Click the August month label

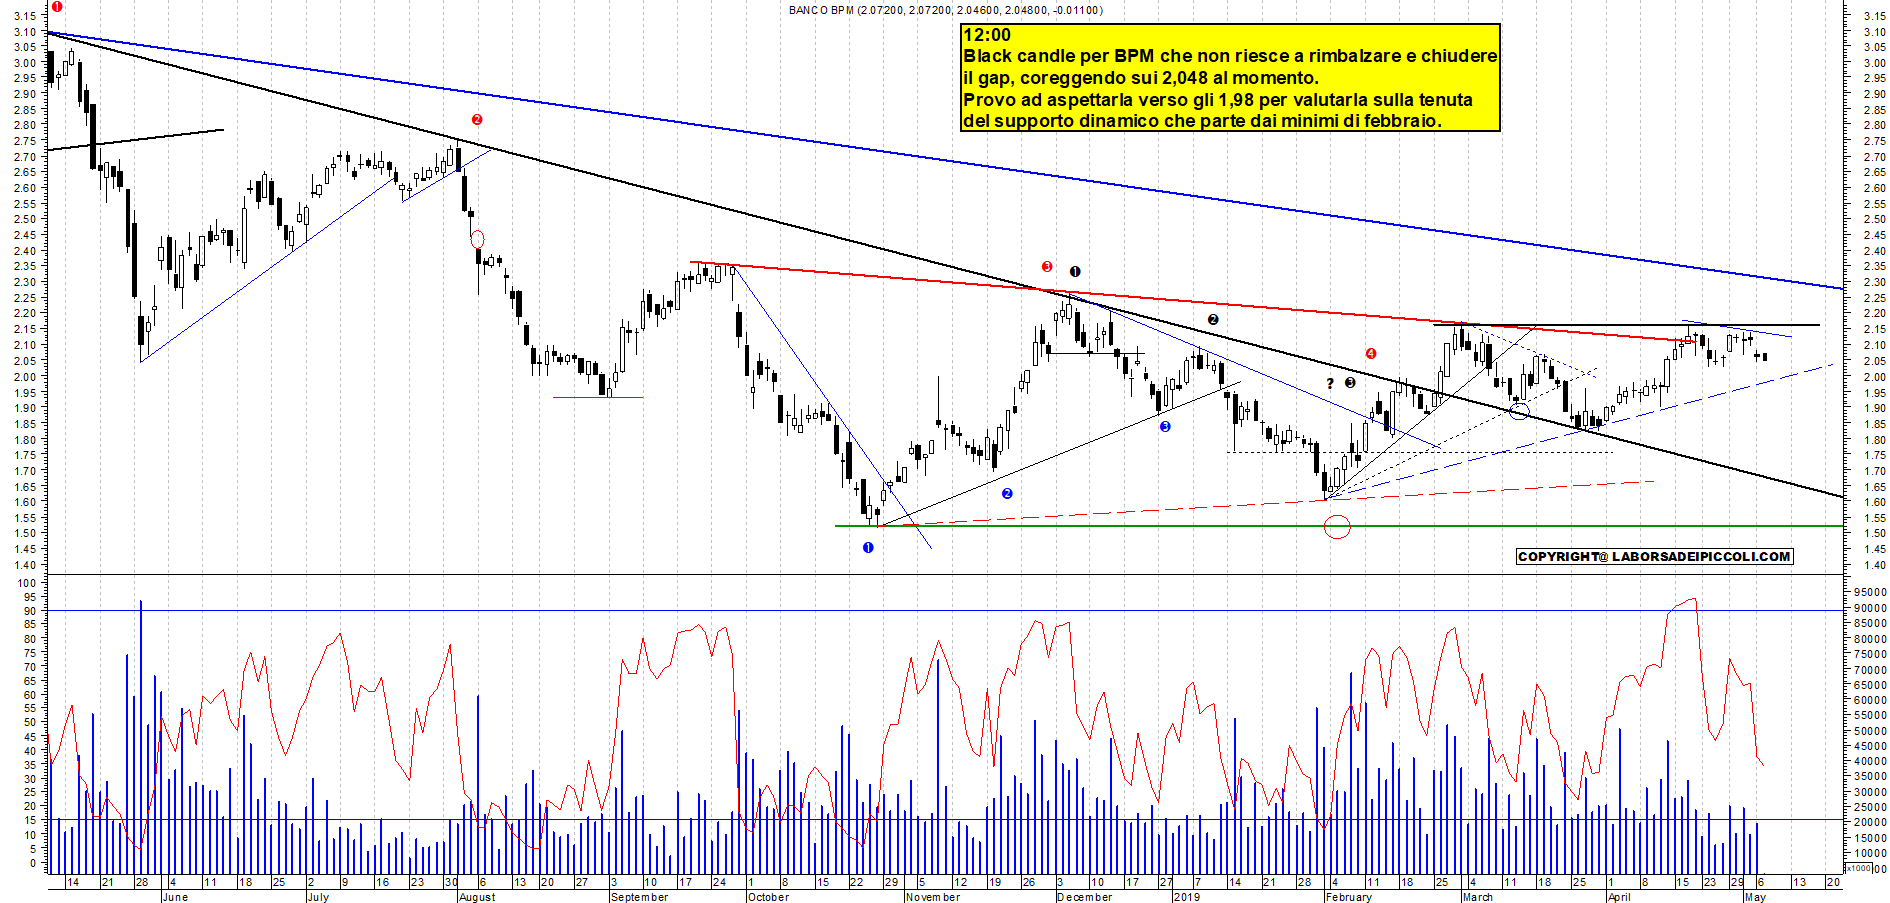point(477,897)
